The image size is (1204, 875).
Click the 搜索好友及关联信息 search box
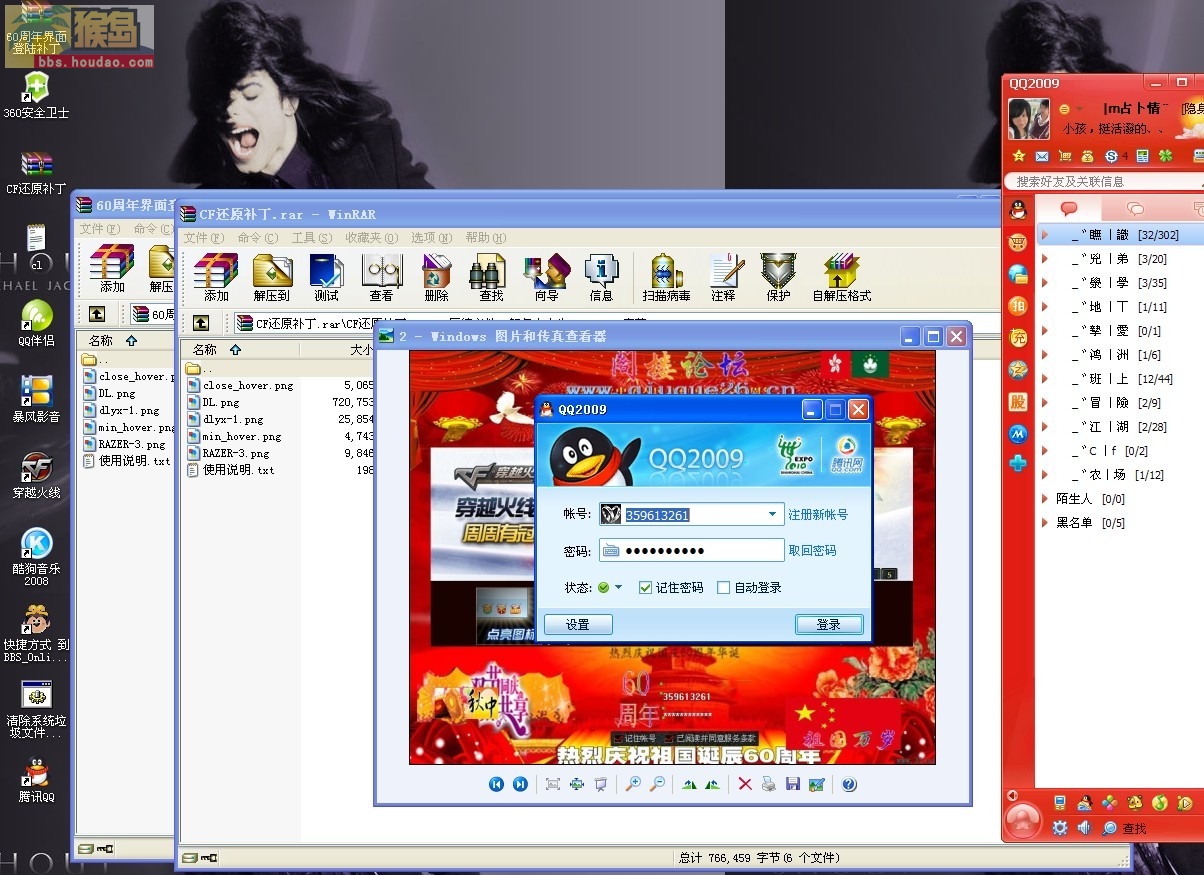click(x=1104, y=181)
